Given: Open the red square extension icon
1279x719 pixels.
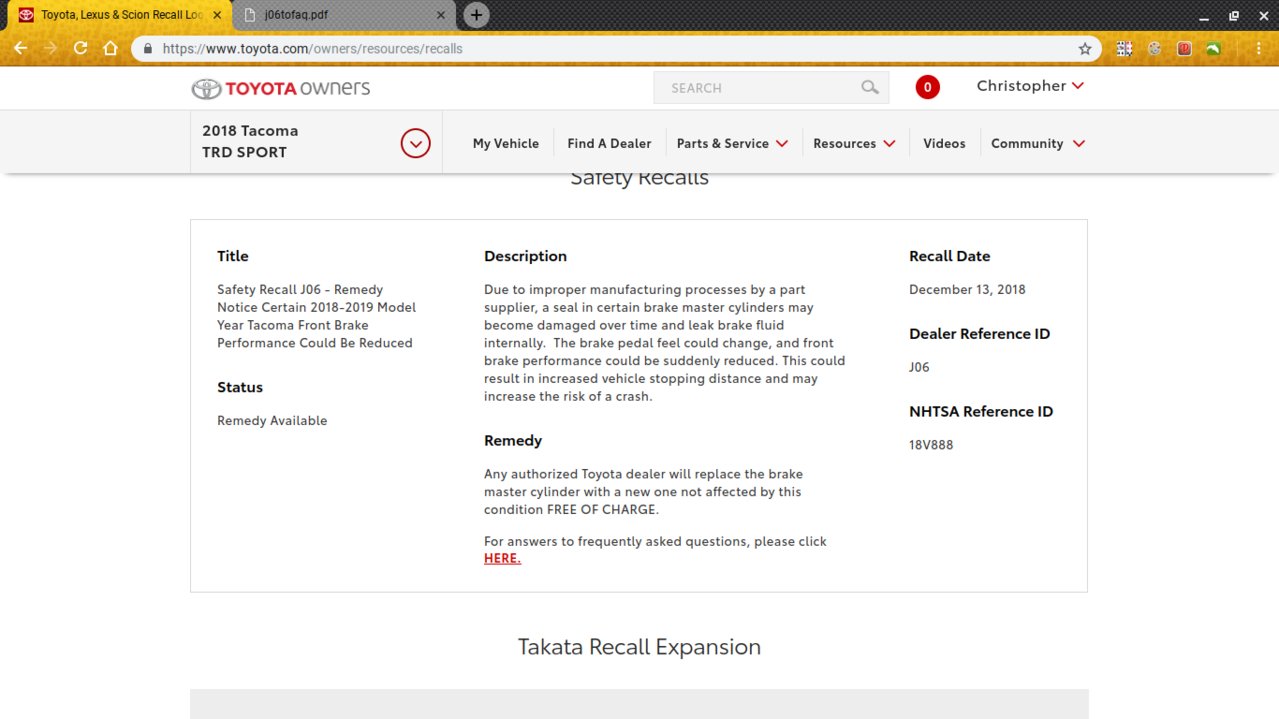Looking at the screenshot, I should tap(1185, 48).
